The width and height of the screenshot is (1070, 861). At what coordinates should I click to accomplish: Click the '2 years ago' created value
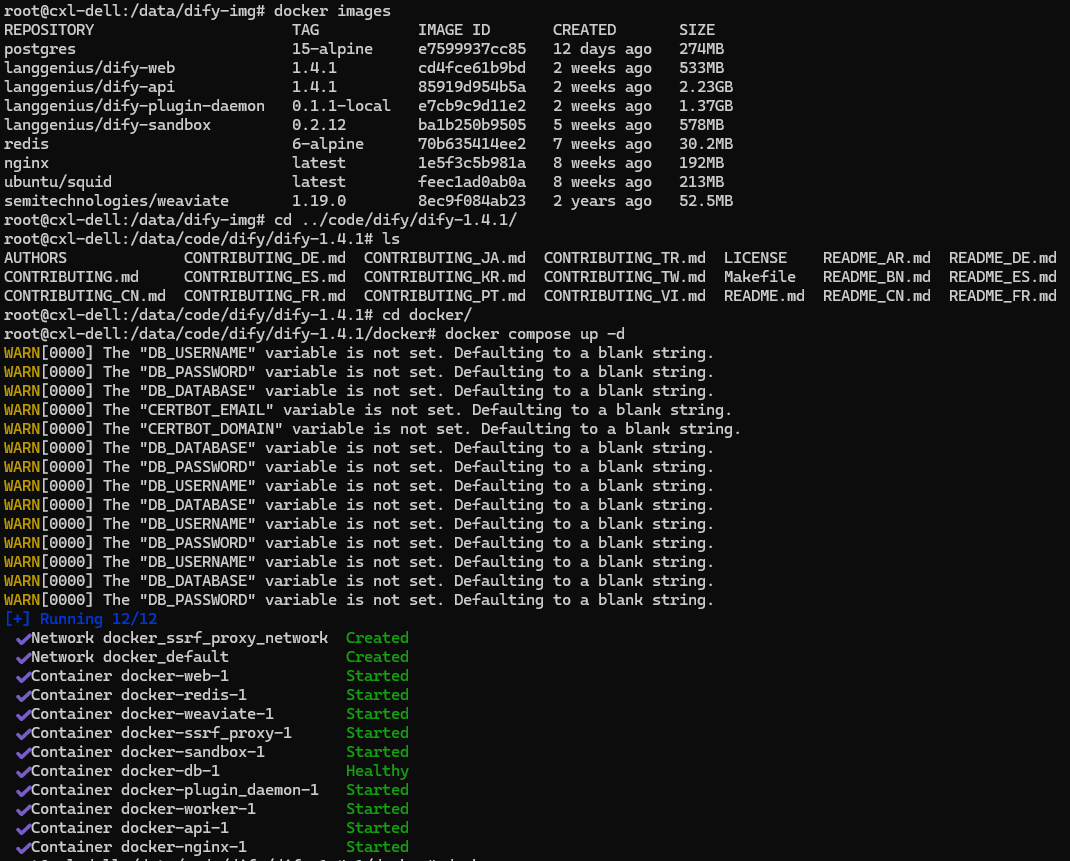tap(603, 201)
